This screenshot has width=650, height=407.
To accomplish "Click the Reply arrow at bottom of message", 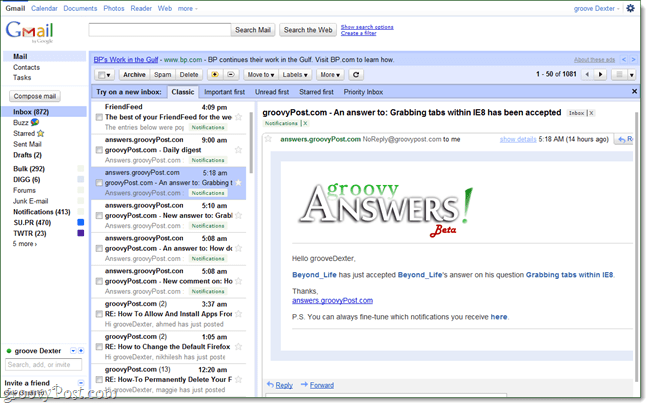I will tap(270, 385).
